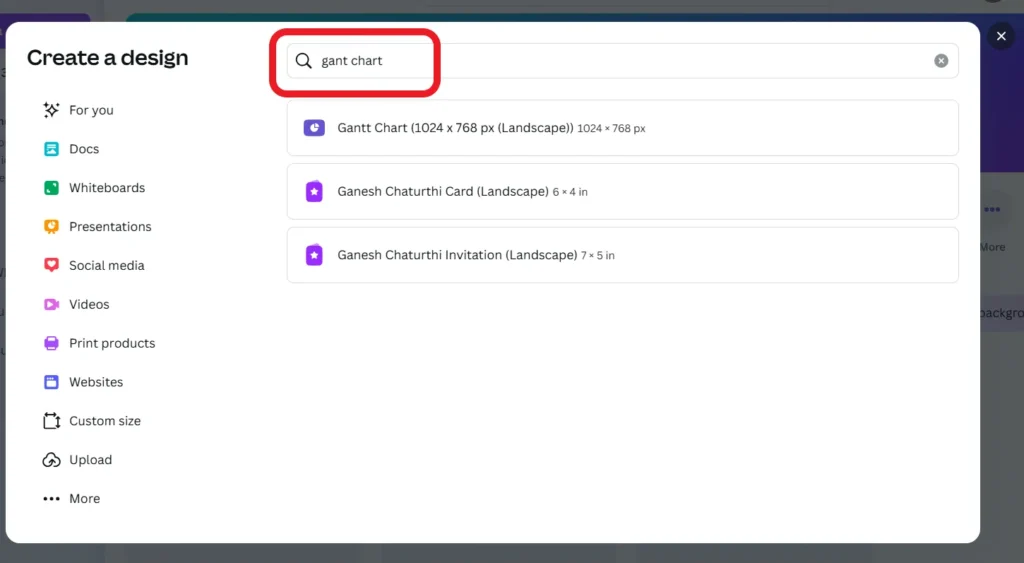Select the Docs icon in sidebar
Screen dimensions: 1024x563
(x=51, y=149)
